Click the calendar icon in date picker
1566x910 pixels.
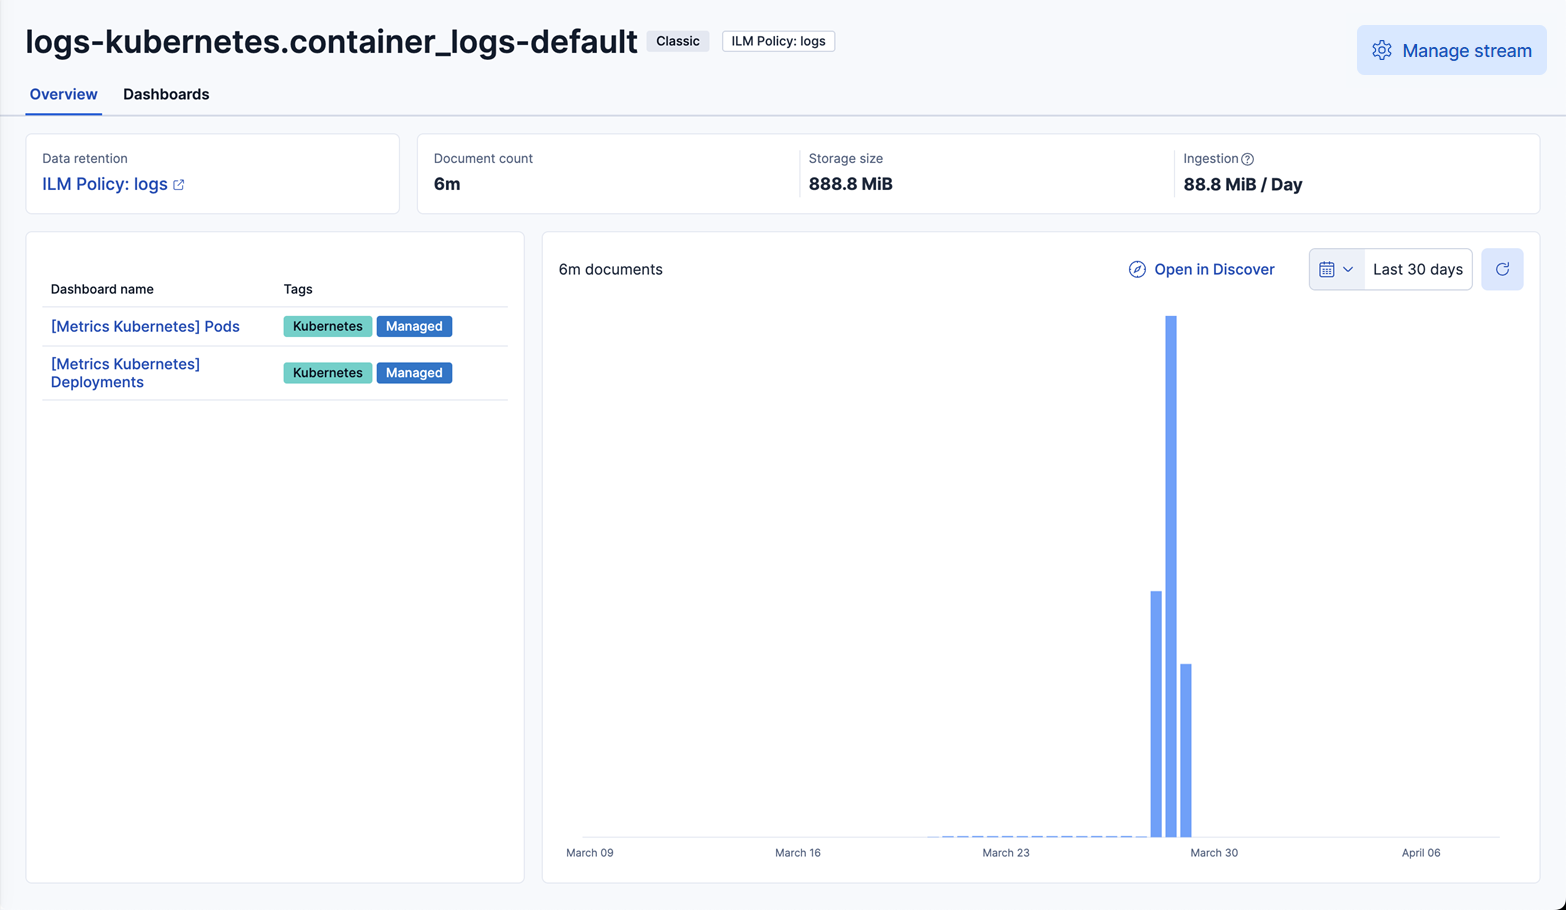(1326, 269)
